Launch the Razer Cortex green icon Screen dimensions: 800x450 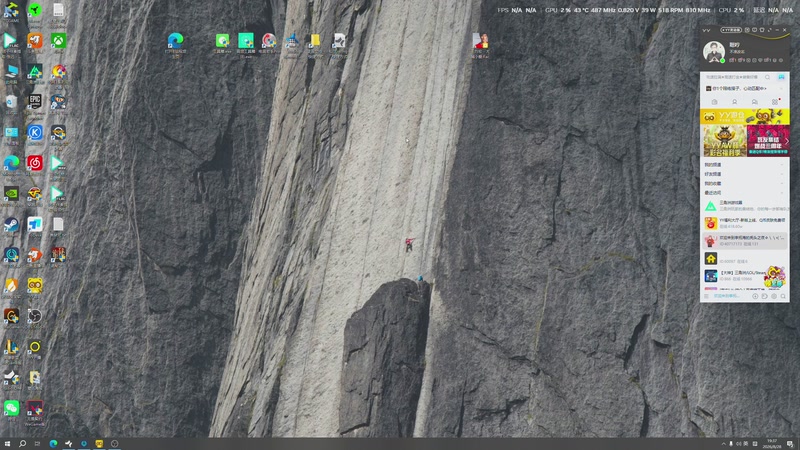35,10
